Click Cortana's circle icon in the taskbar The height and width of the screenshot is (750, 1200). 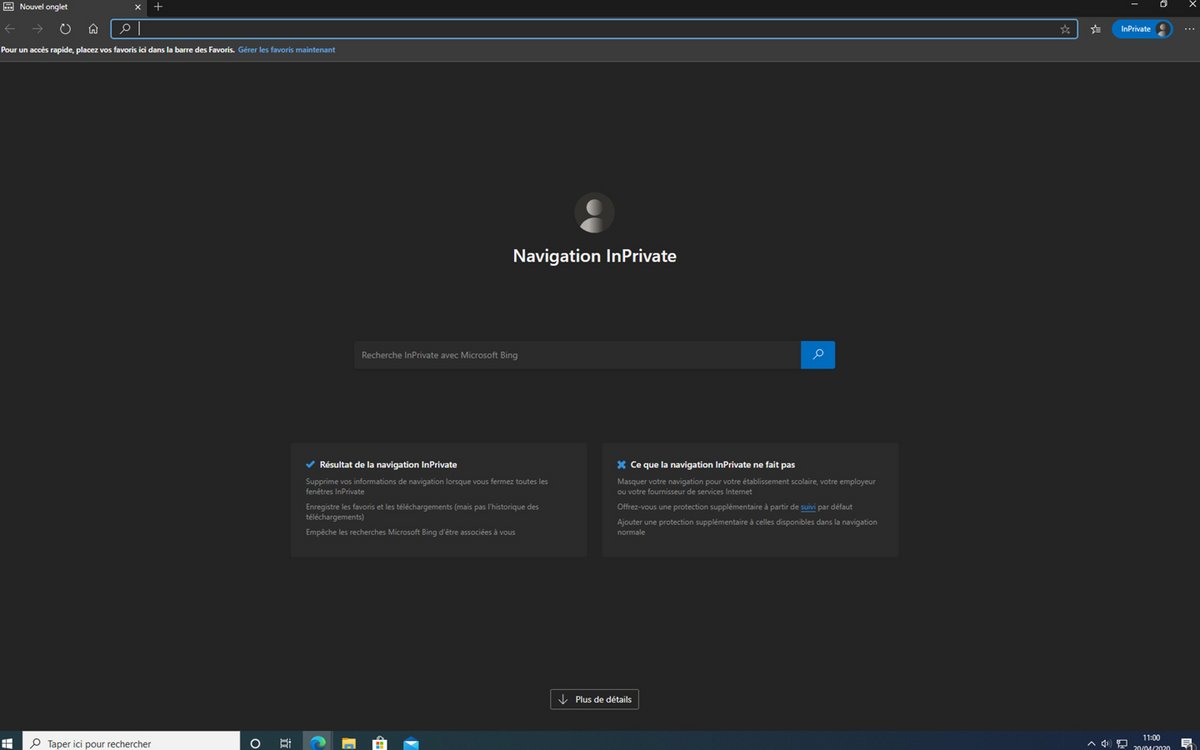[x=254, y=743]
